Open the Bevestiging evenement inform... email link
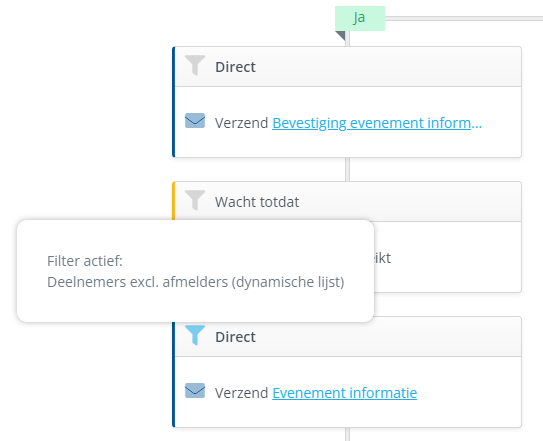The image size is (543, 441). click(377, 123)
